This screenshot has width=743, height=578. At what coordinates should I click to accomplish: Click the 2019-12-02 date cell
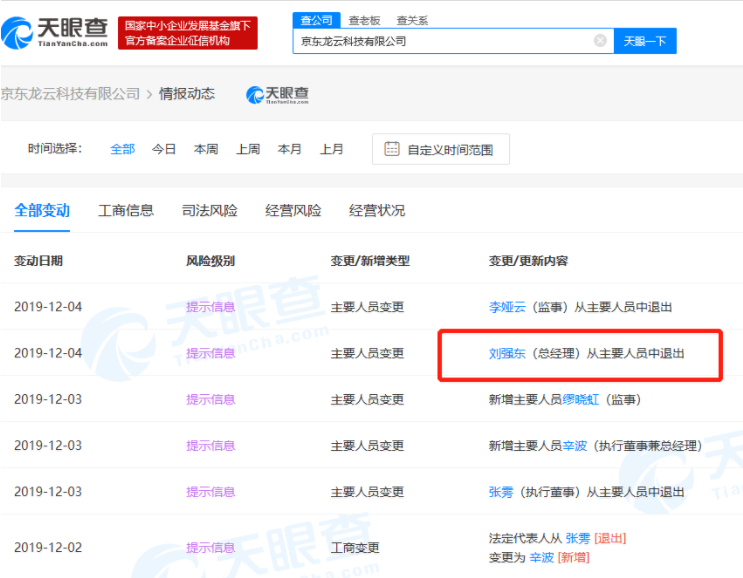(48, 548)
